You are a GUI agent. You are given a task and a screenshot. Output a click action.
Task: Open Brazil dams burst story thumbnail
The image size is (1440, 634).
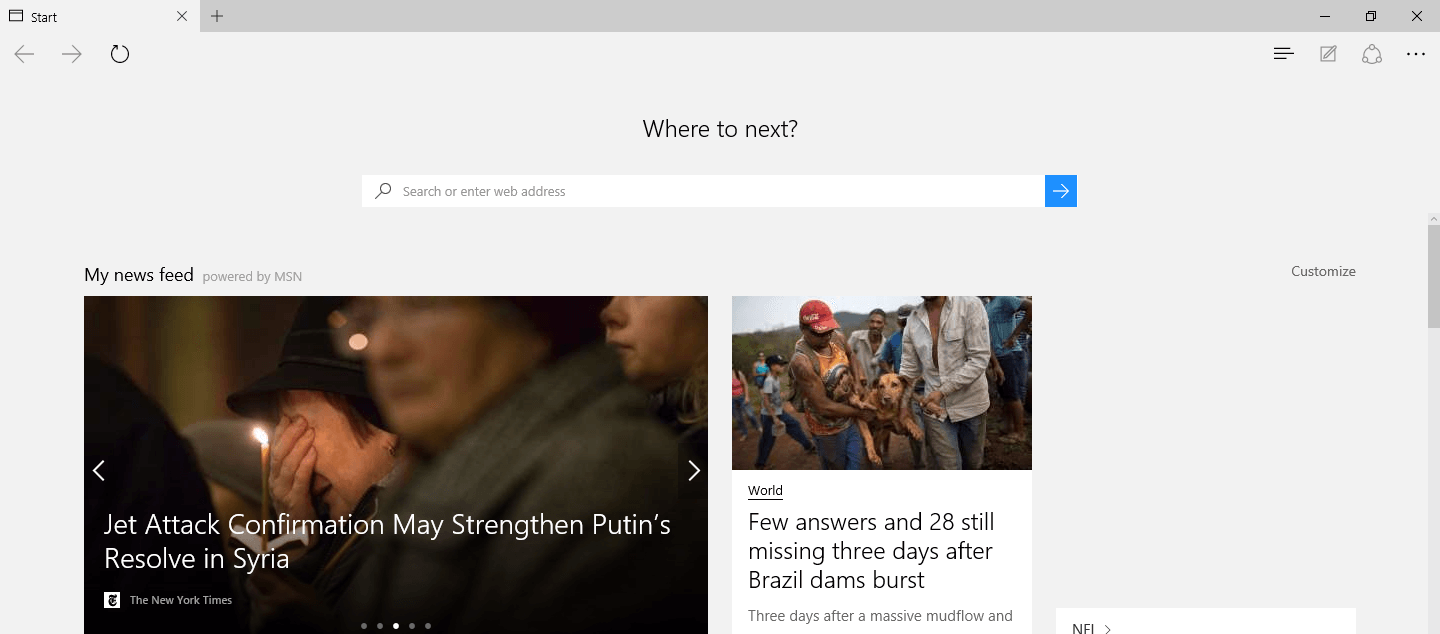[x=882, y=383]
